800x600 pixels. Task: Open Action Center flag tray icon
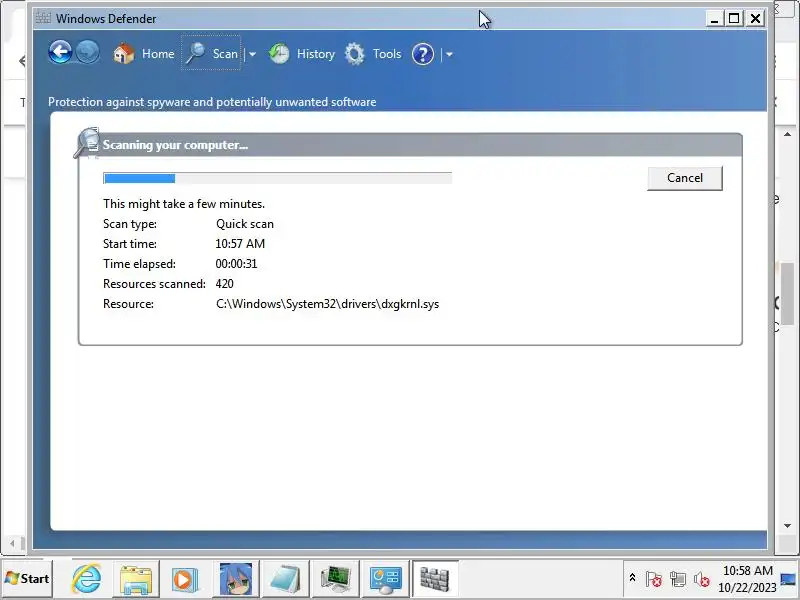point(653,579)
